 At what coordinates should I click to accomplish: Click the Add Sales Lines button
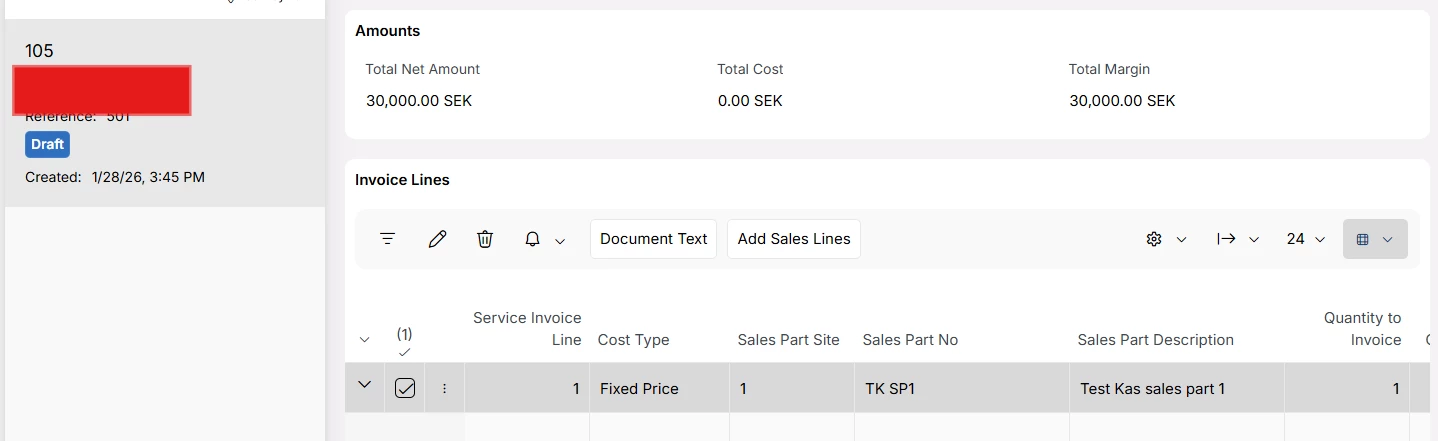point(794,239)
